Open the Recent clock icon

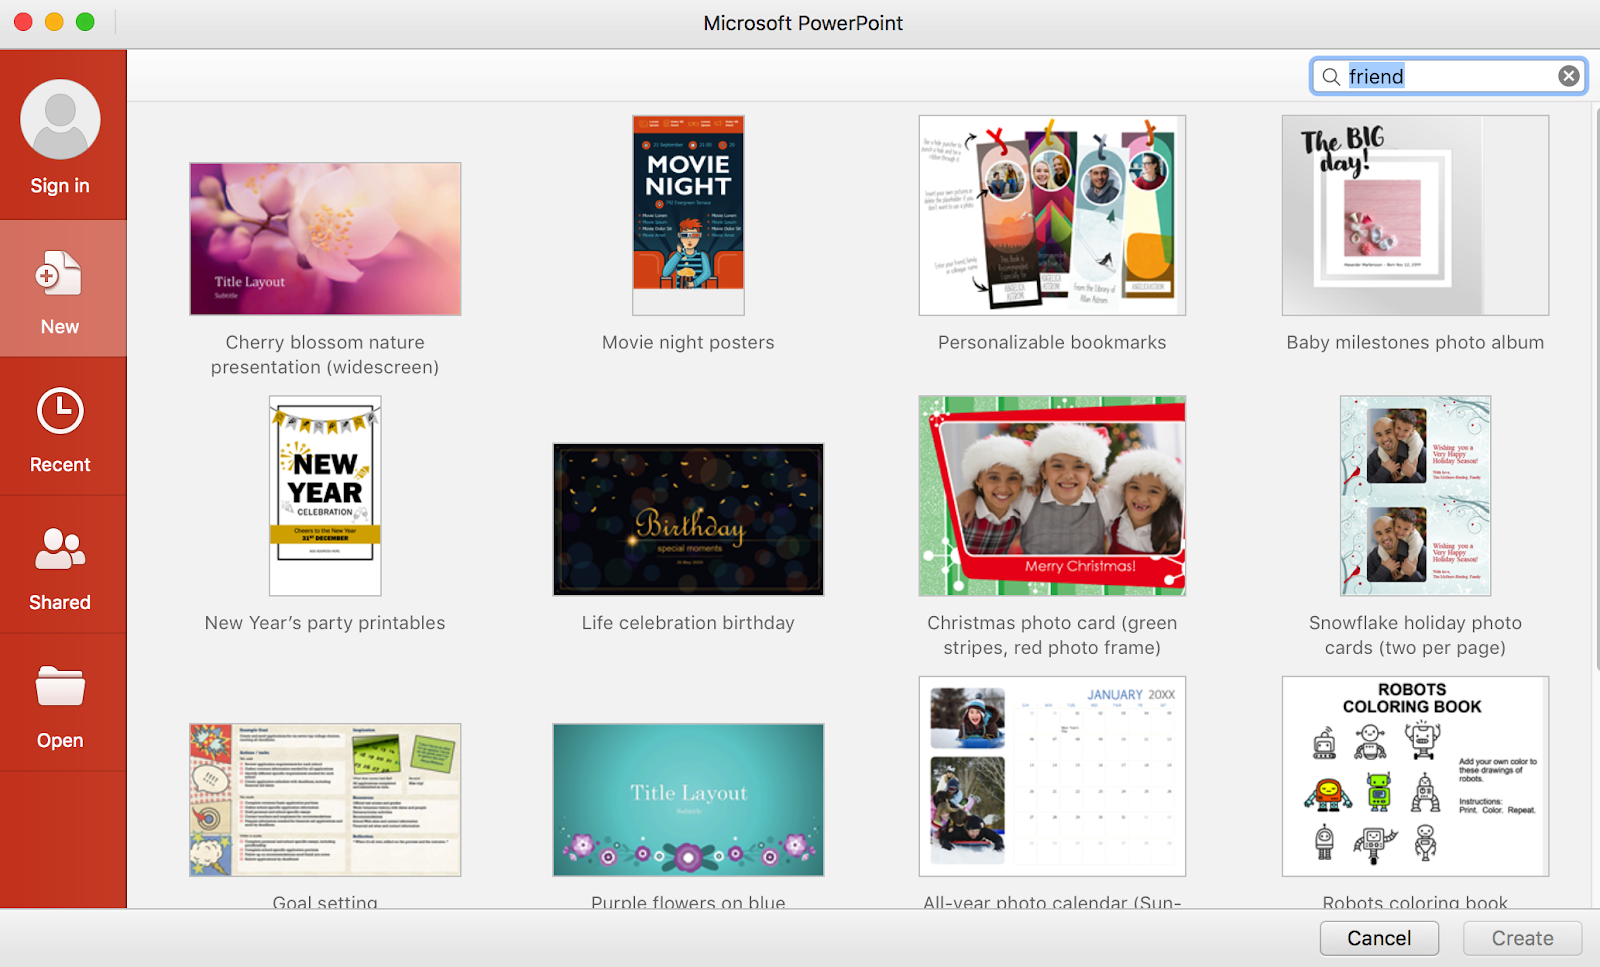[60, 411]
